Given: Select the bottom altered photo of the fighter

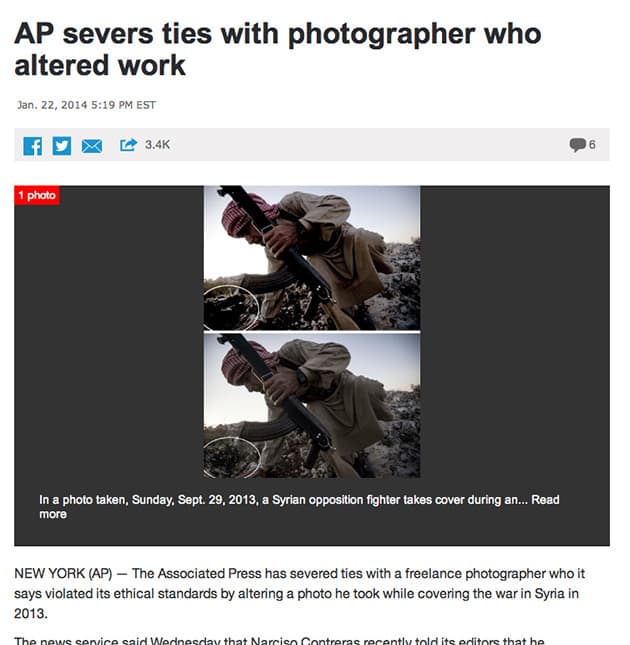Looking at the screenshot, I should point(312,406).
